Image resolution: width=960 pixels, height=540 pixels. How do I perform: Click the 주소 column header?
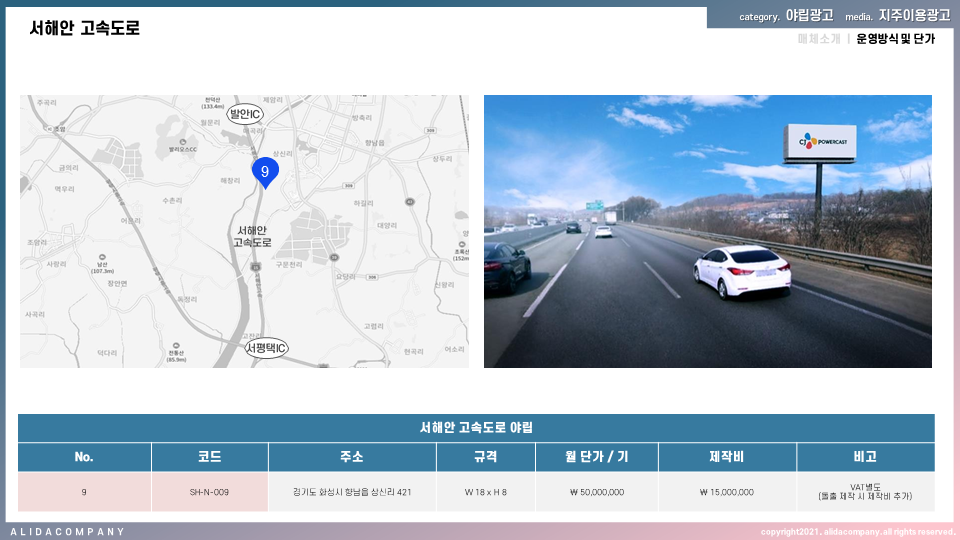pos(352,457)
